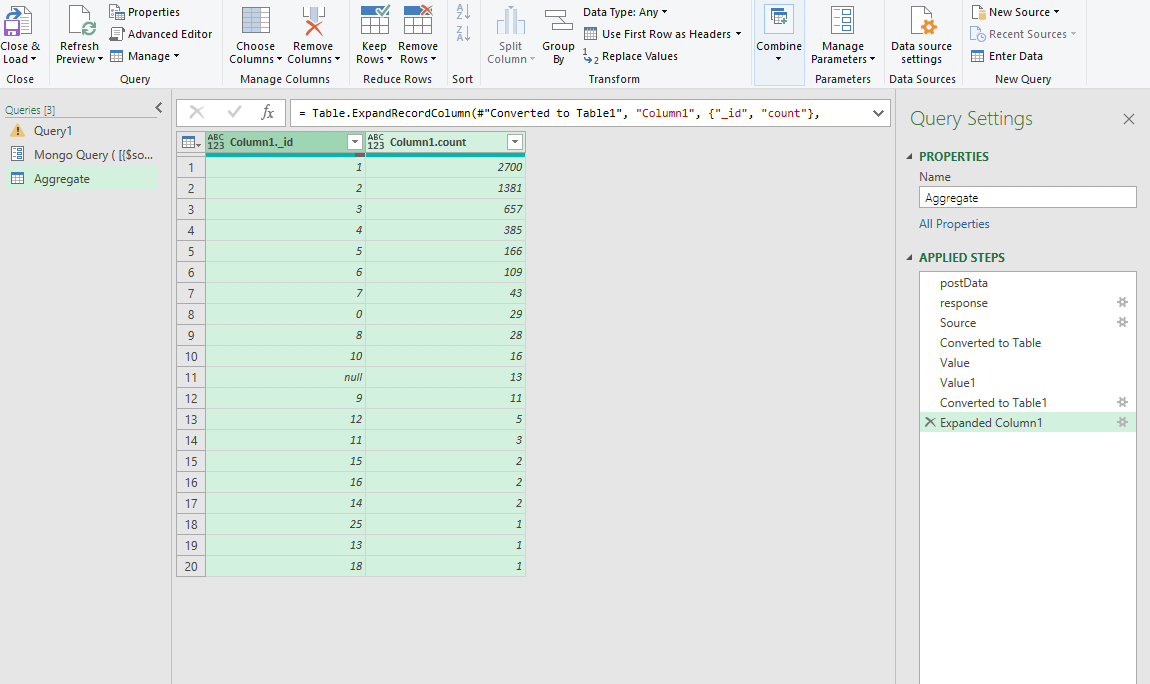1150x684 pixels.
Task: Open the Column1.count filter dropdown
Action: click(x=515, y=142)
